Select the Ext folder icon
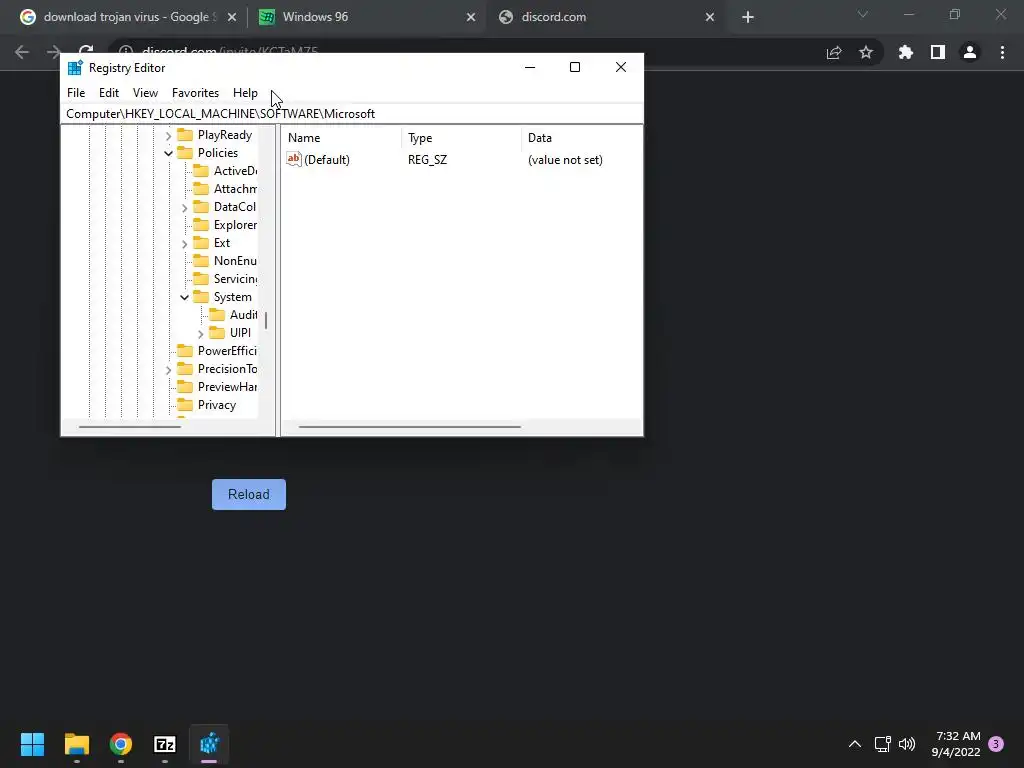1024x768 pixels. pyautogui.click(x=201, y=243)
